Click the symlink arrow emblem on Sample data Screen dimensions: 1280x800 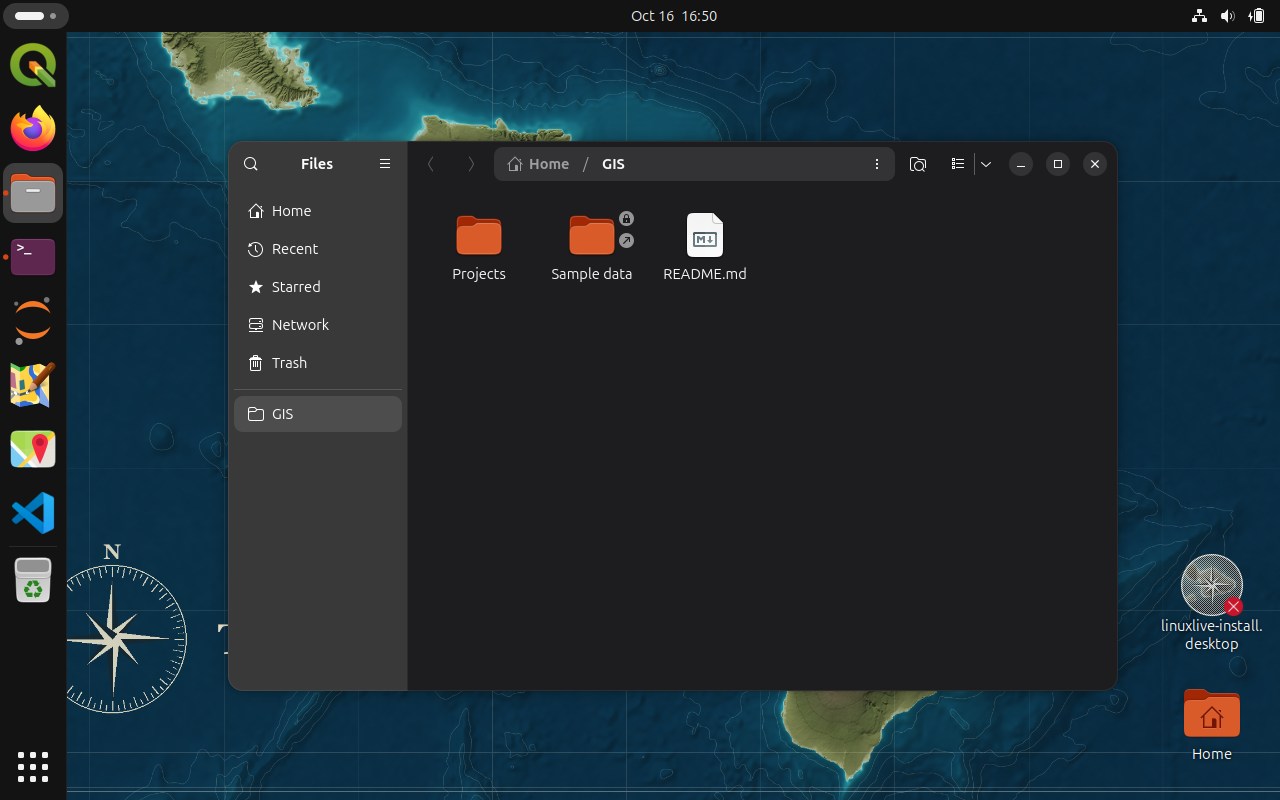[x=626, y=241]
